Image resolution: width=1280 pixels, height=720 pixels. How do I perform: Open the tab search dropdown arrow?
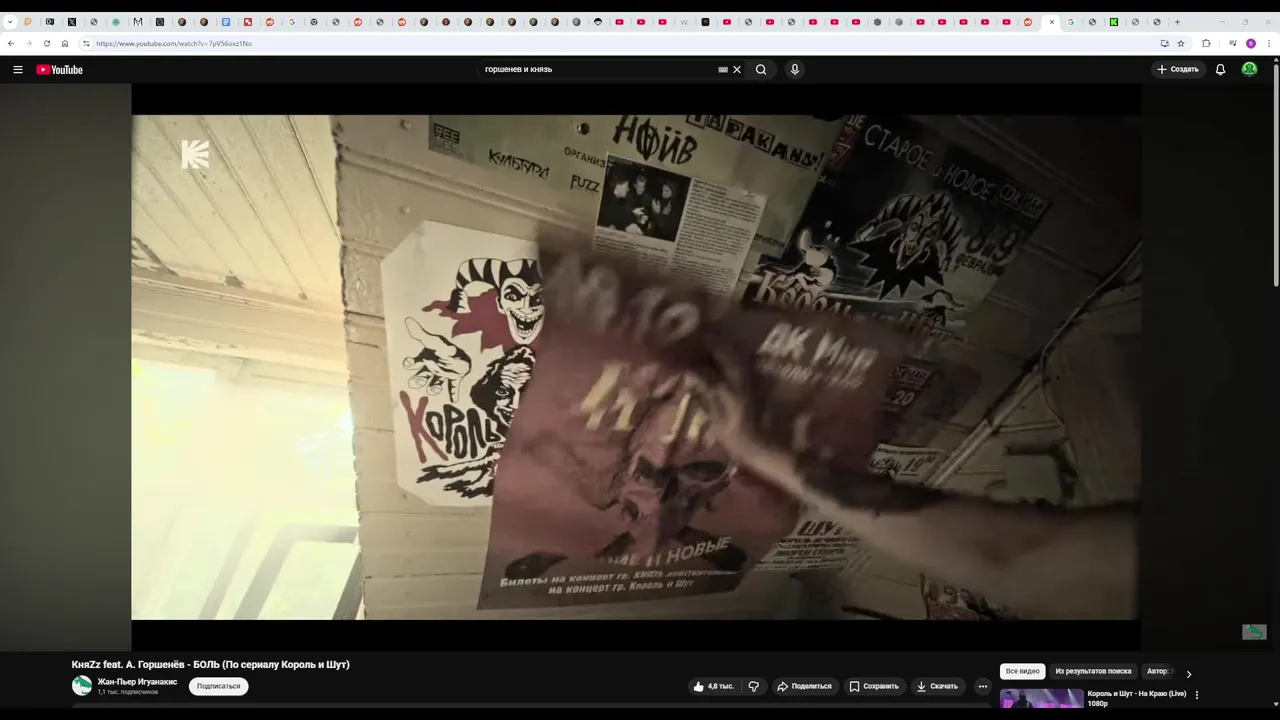10,22
